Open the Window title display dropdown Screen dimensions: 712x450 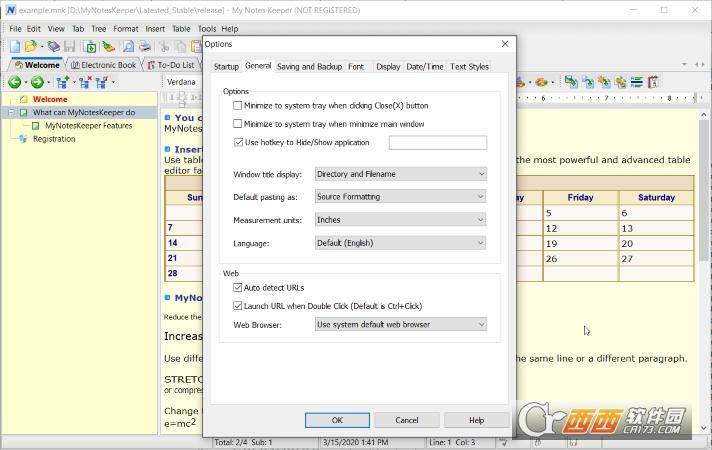coord(401,174)
